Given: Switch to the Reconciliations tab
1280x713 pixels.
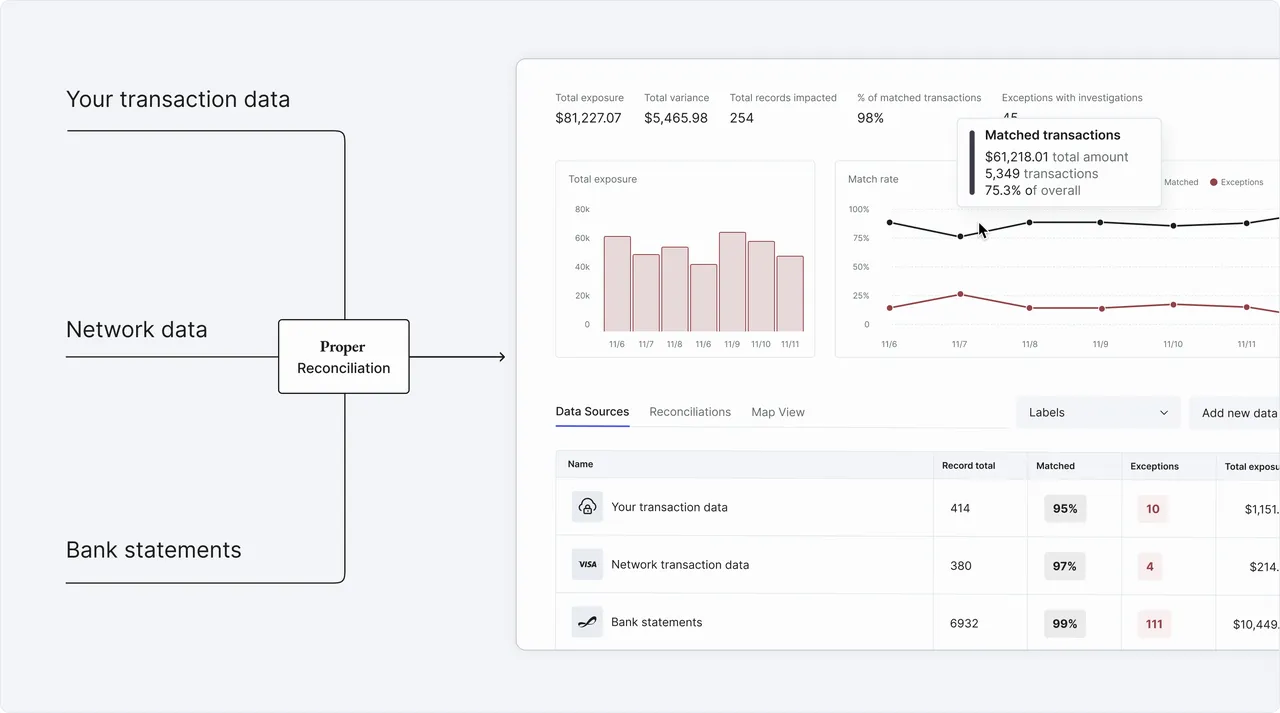Looking at the screenshot, I should pyautogui.click(x=690, y=412).
